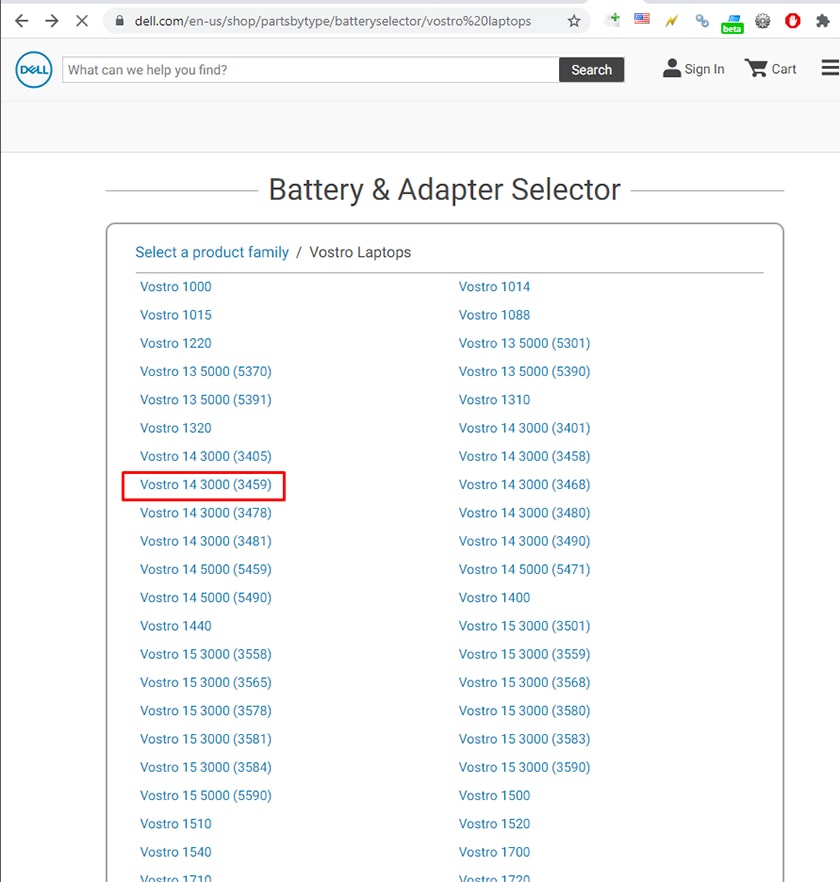The image size is (840, 882).
Task: Select the highlighted Vostro 14 3000 (3459) link
Action: coord(205,484)
